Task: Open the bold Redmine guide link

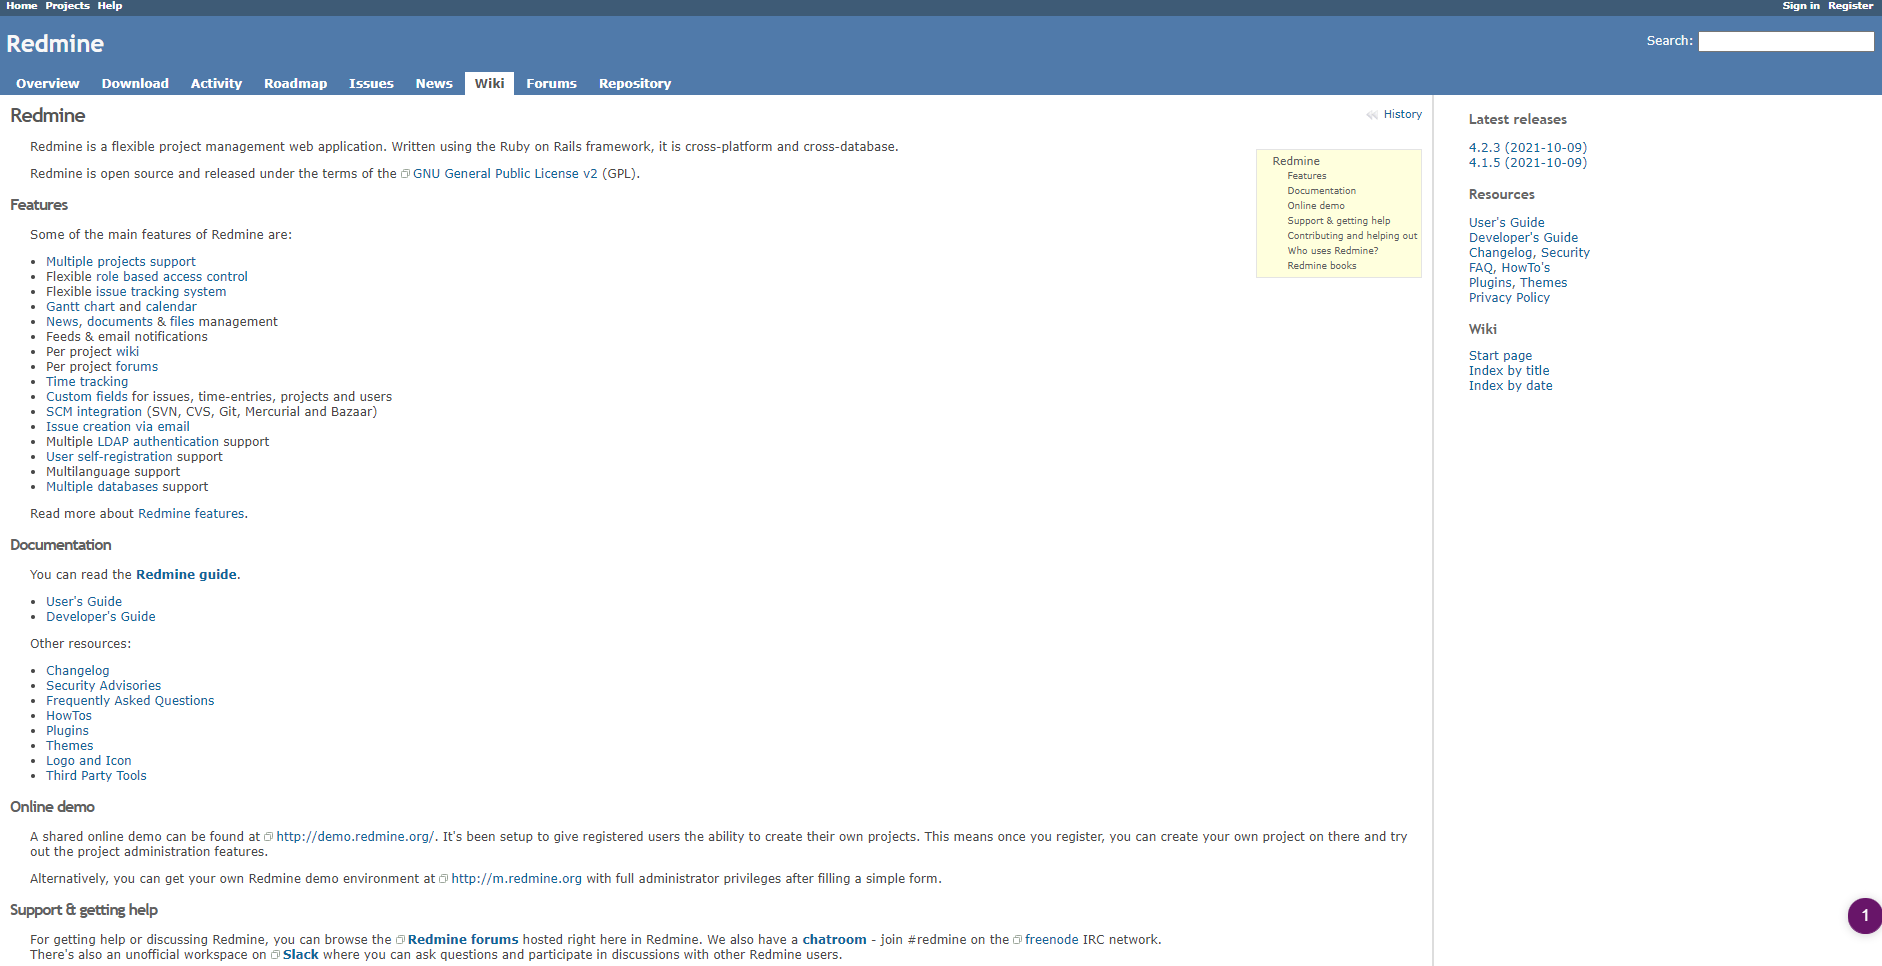Action: pos(186,575)
